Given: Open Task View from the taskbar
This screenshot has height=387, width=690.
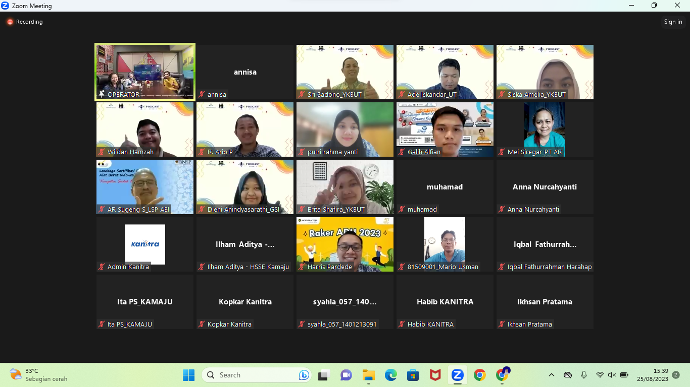Looking at the screenshot, I should click(323, 375).
